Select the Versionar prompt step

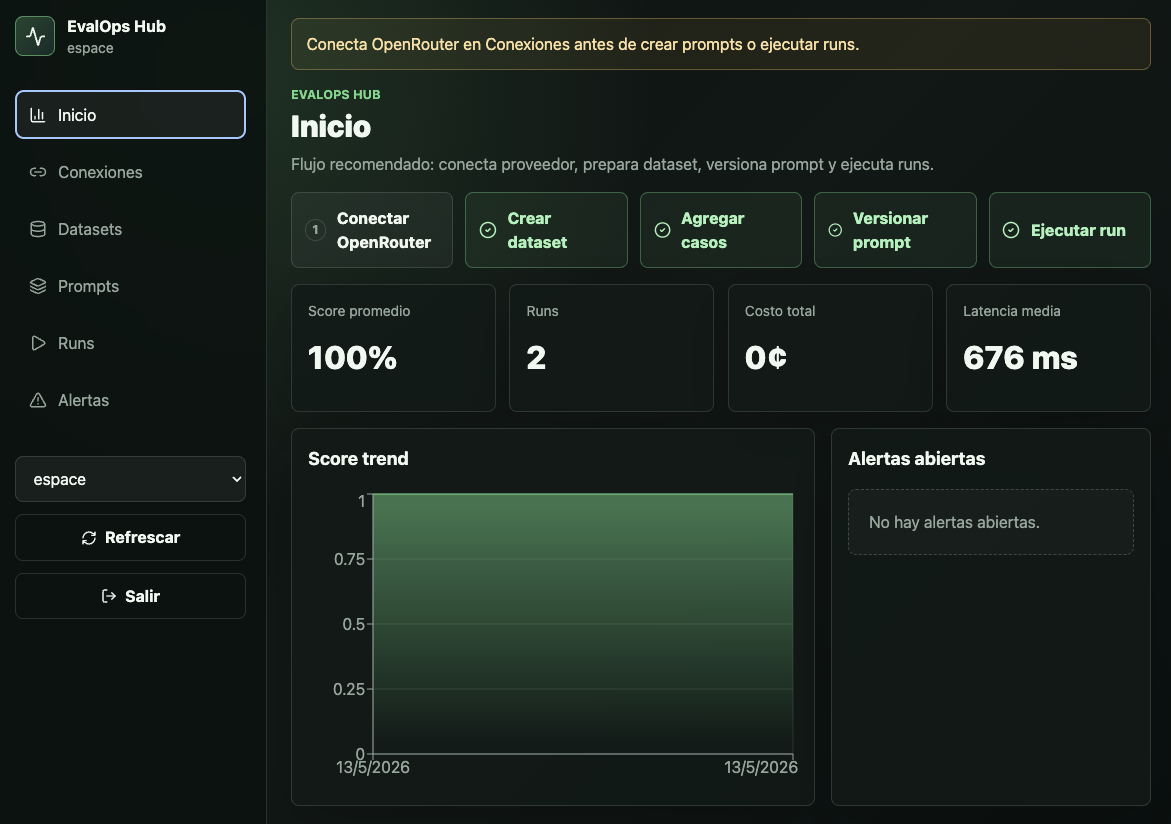click(x=895, y=230)
